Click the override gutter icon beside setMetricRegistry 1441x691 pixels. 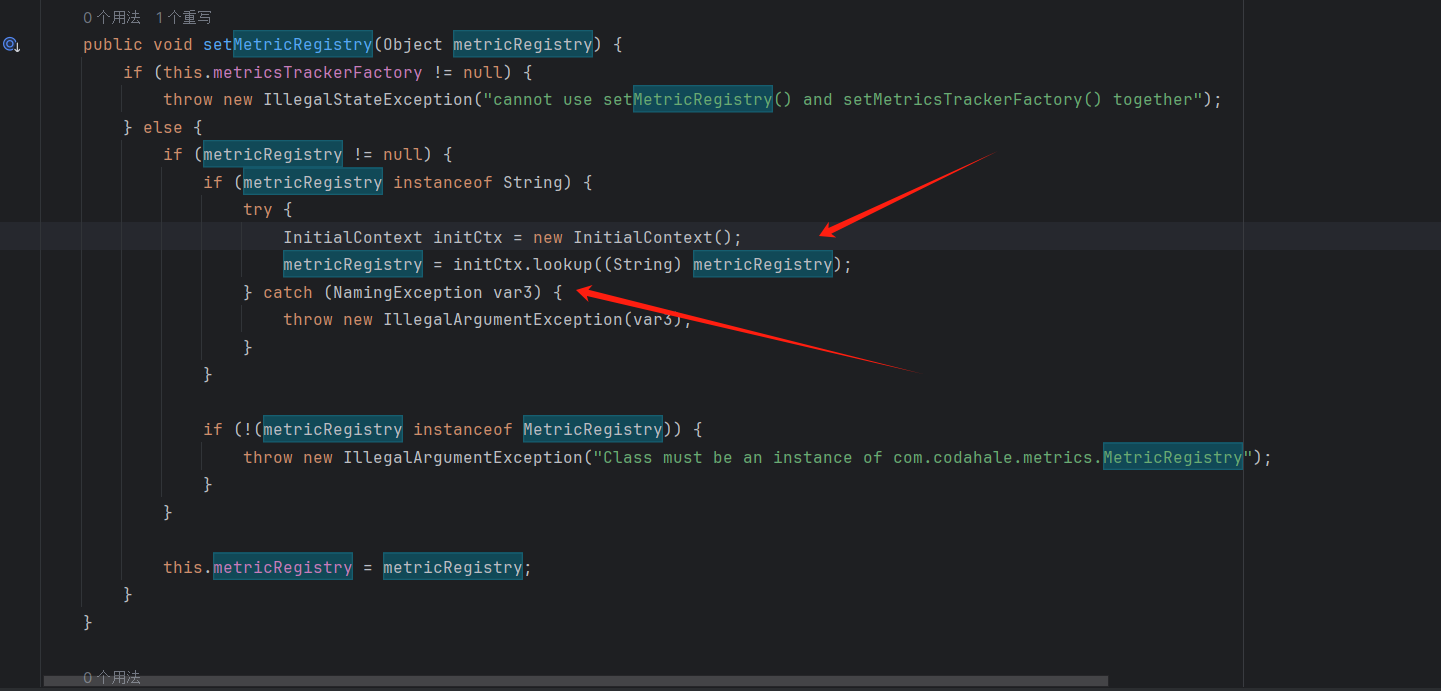pos(11,45)
